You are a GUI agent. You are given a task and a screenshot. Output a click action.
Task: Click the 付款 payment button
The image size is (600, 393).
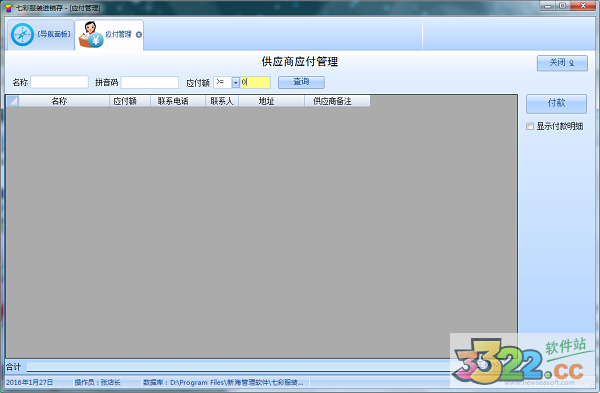pos(556,103)
